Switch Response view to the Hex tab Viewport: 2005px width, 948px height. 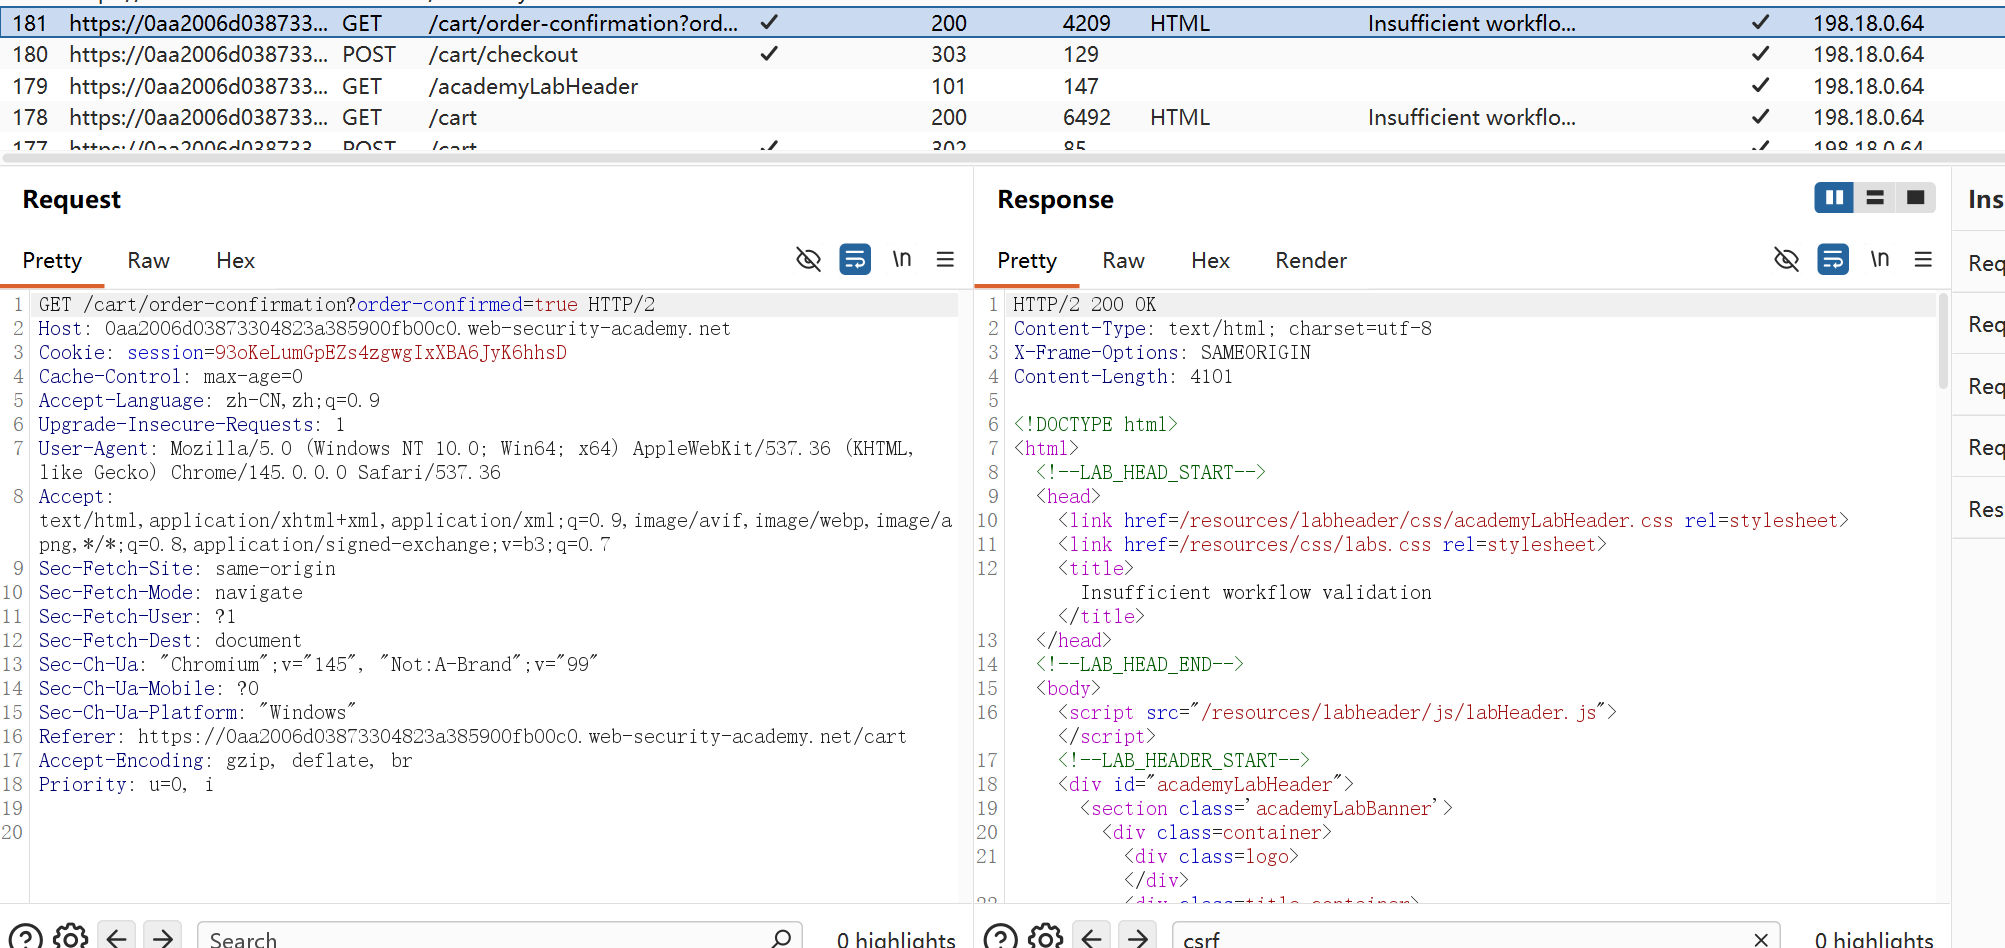(x=1210, y=261)
